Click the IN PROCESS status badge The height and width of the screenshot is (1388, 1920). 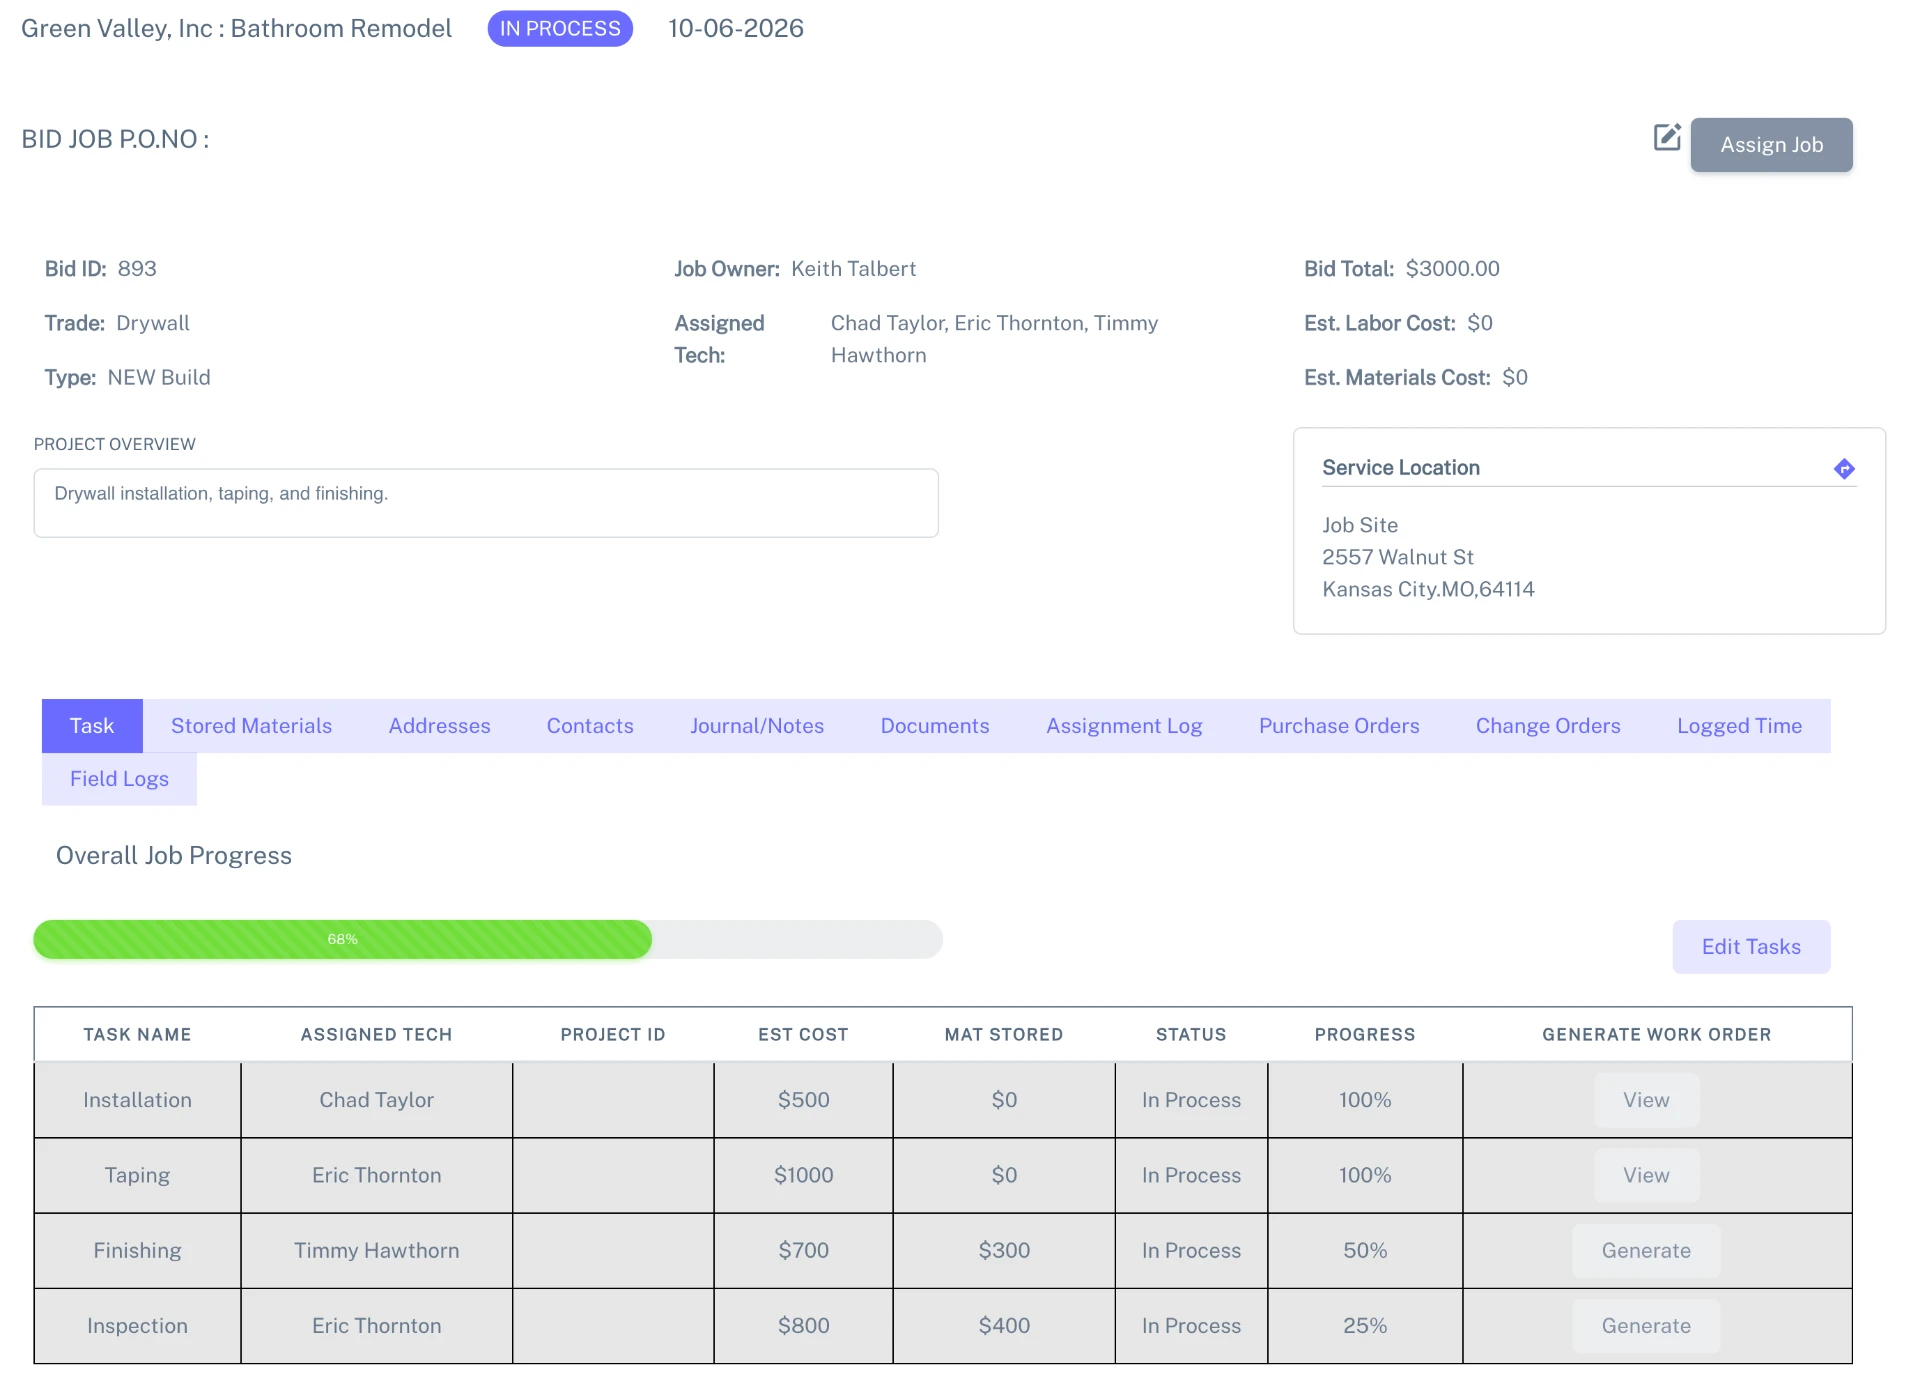[x=560, y=29]
